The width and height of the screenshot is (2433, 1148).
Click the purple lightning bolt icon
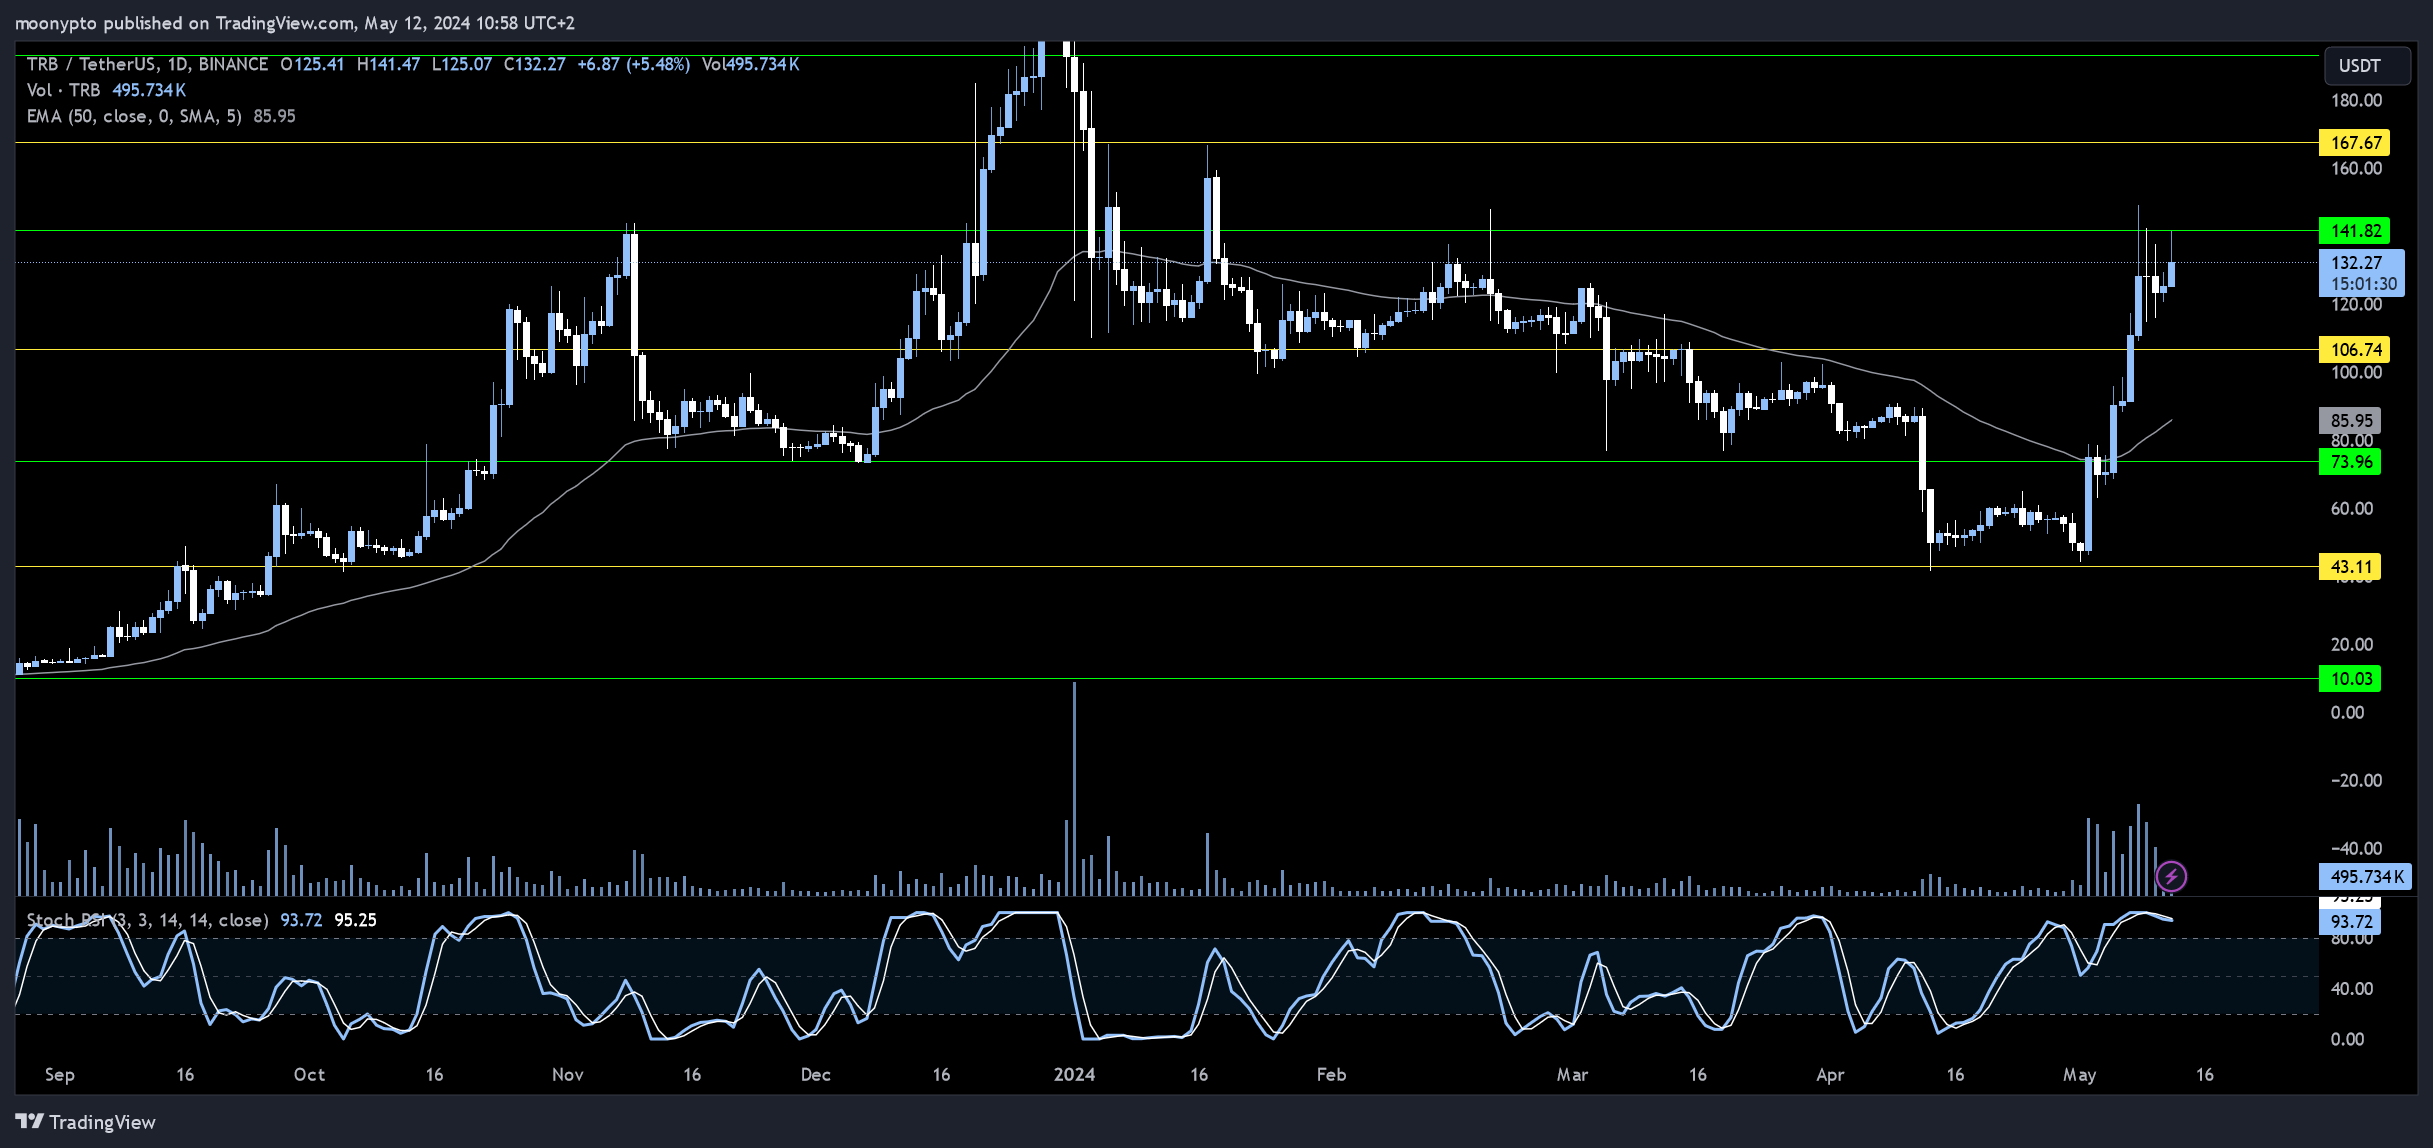pyautogui.click(x=2171, y=877)
